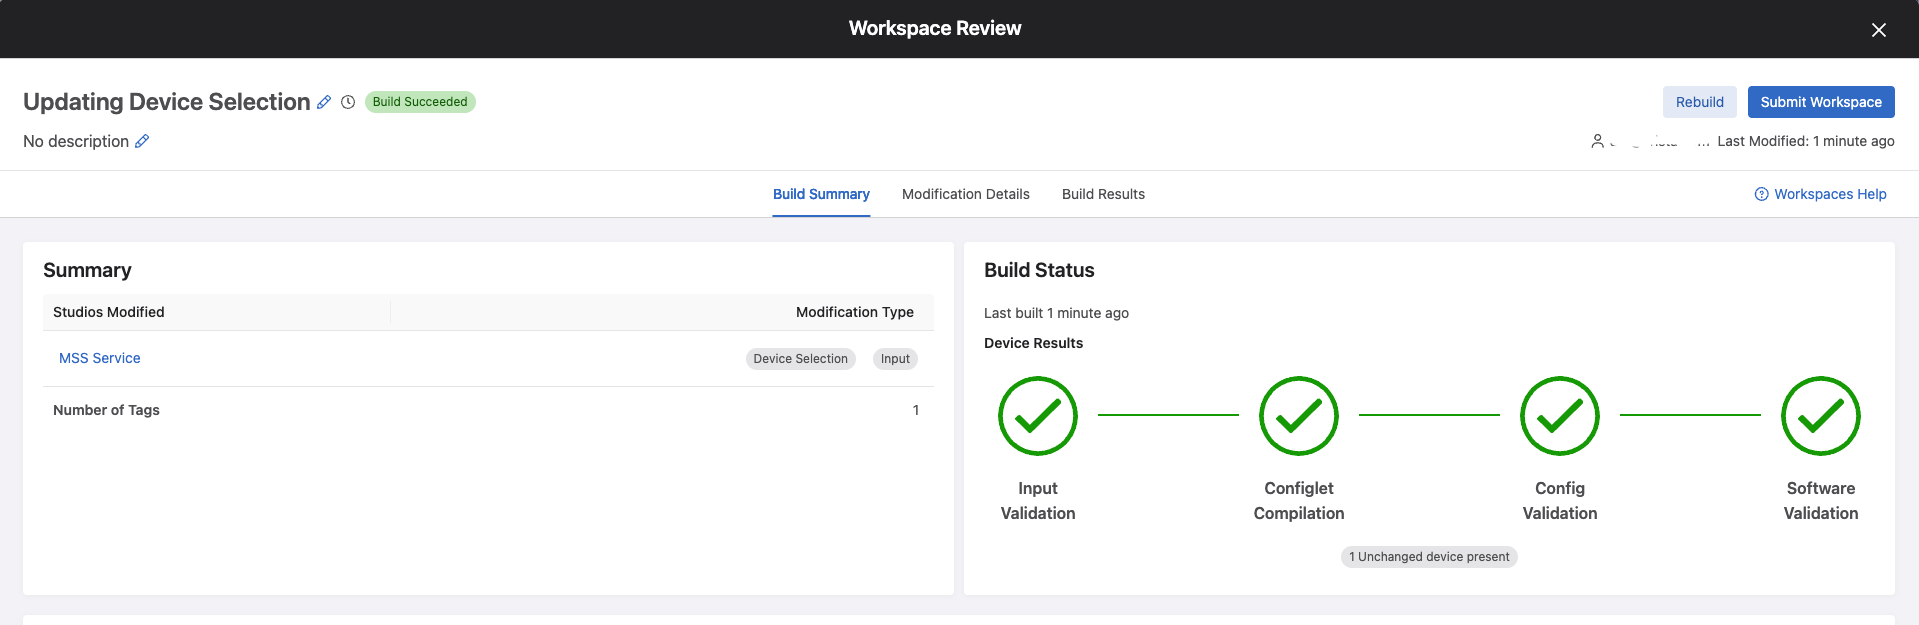
Task: Click the Updating Device Selection title
Action: click(x=167, y=102)
